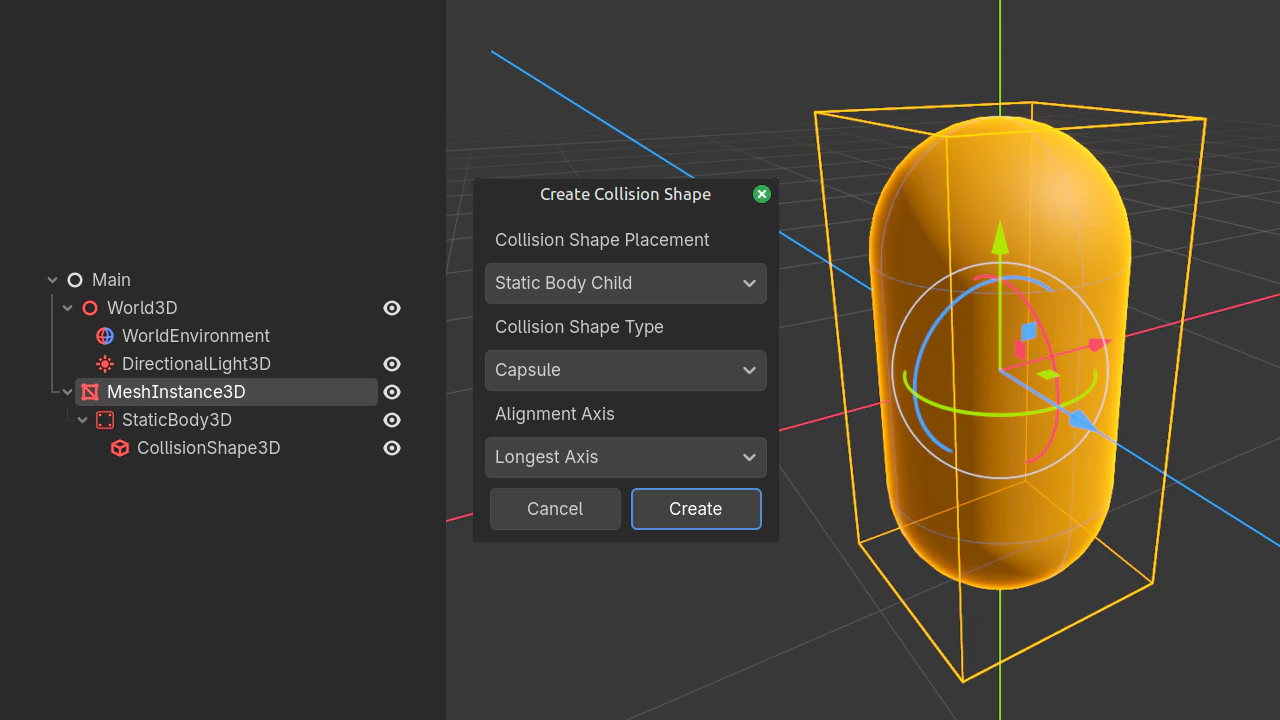Click the DirectionalLight3D sun icon
The image size is (1280, 720).
(105, 364)
